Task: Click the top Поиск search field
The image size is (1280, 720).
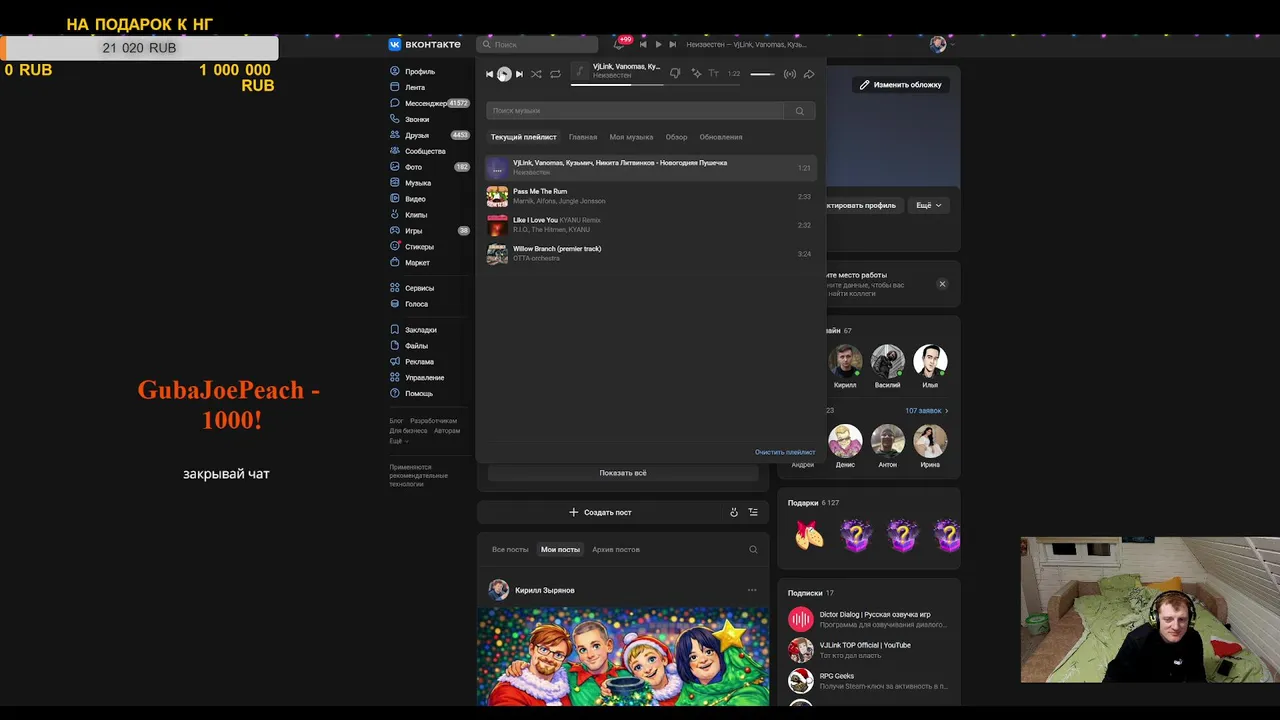Action: coord(537,44)
